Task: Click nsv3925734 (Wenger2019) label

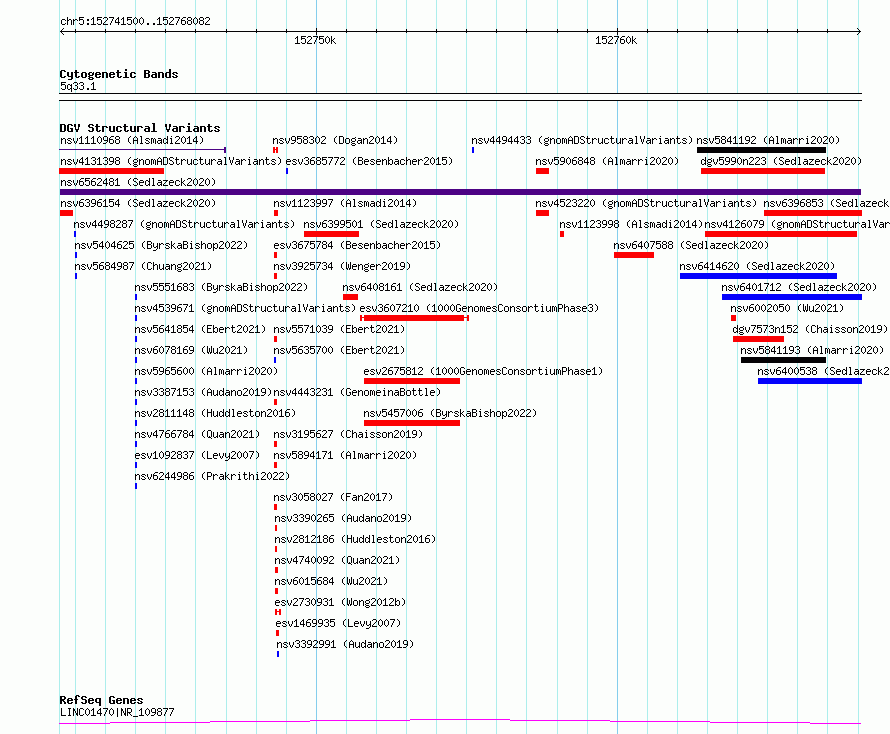Action: [342, 266]
